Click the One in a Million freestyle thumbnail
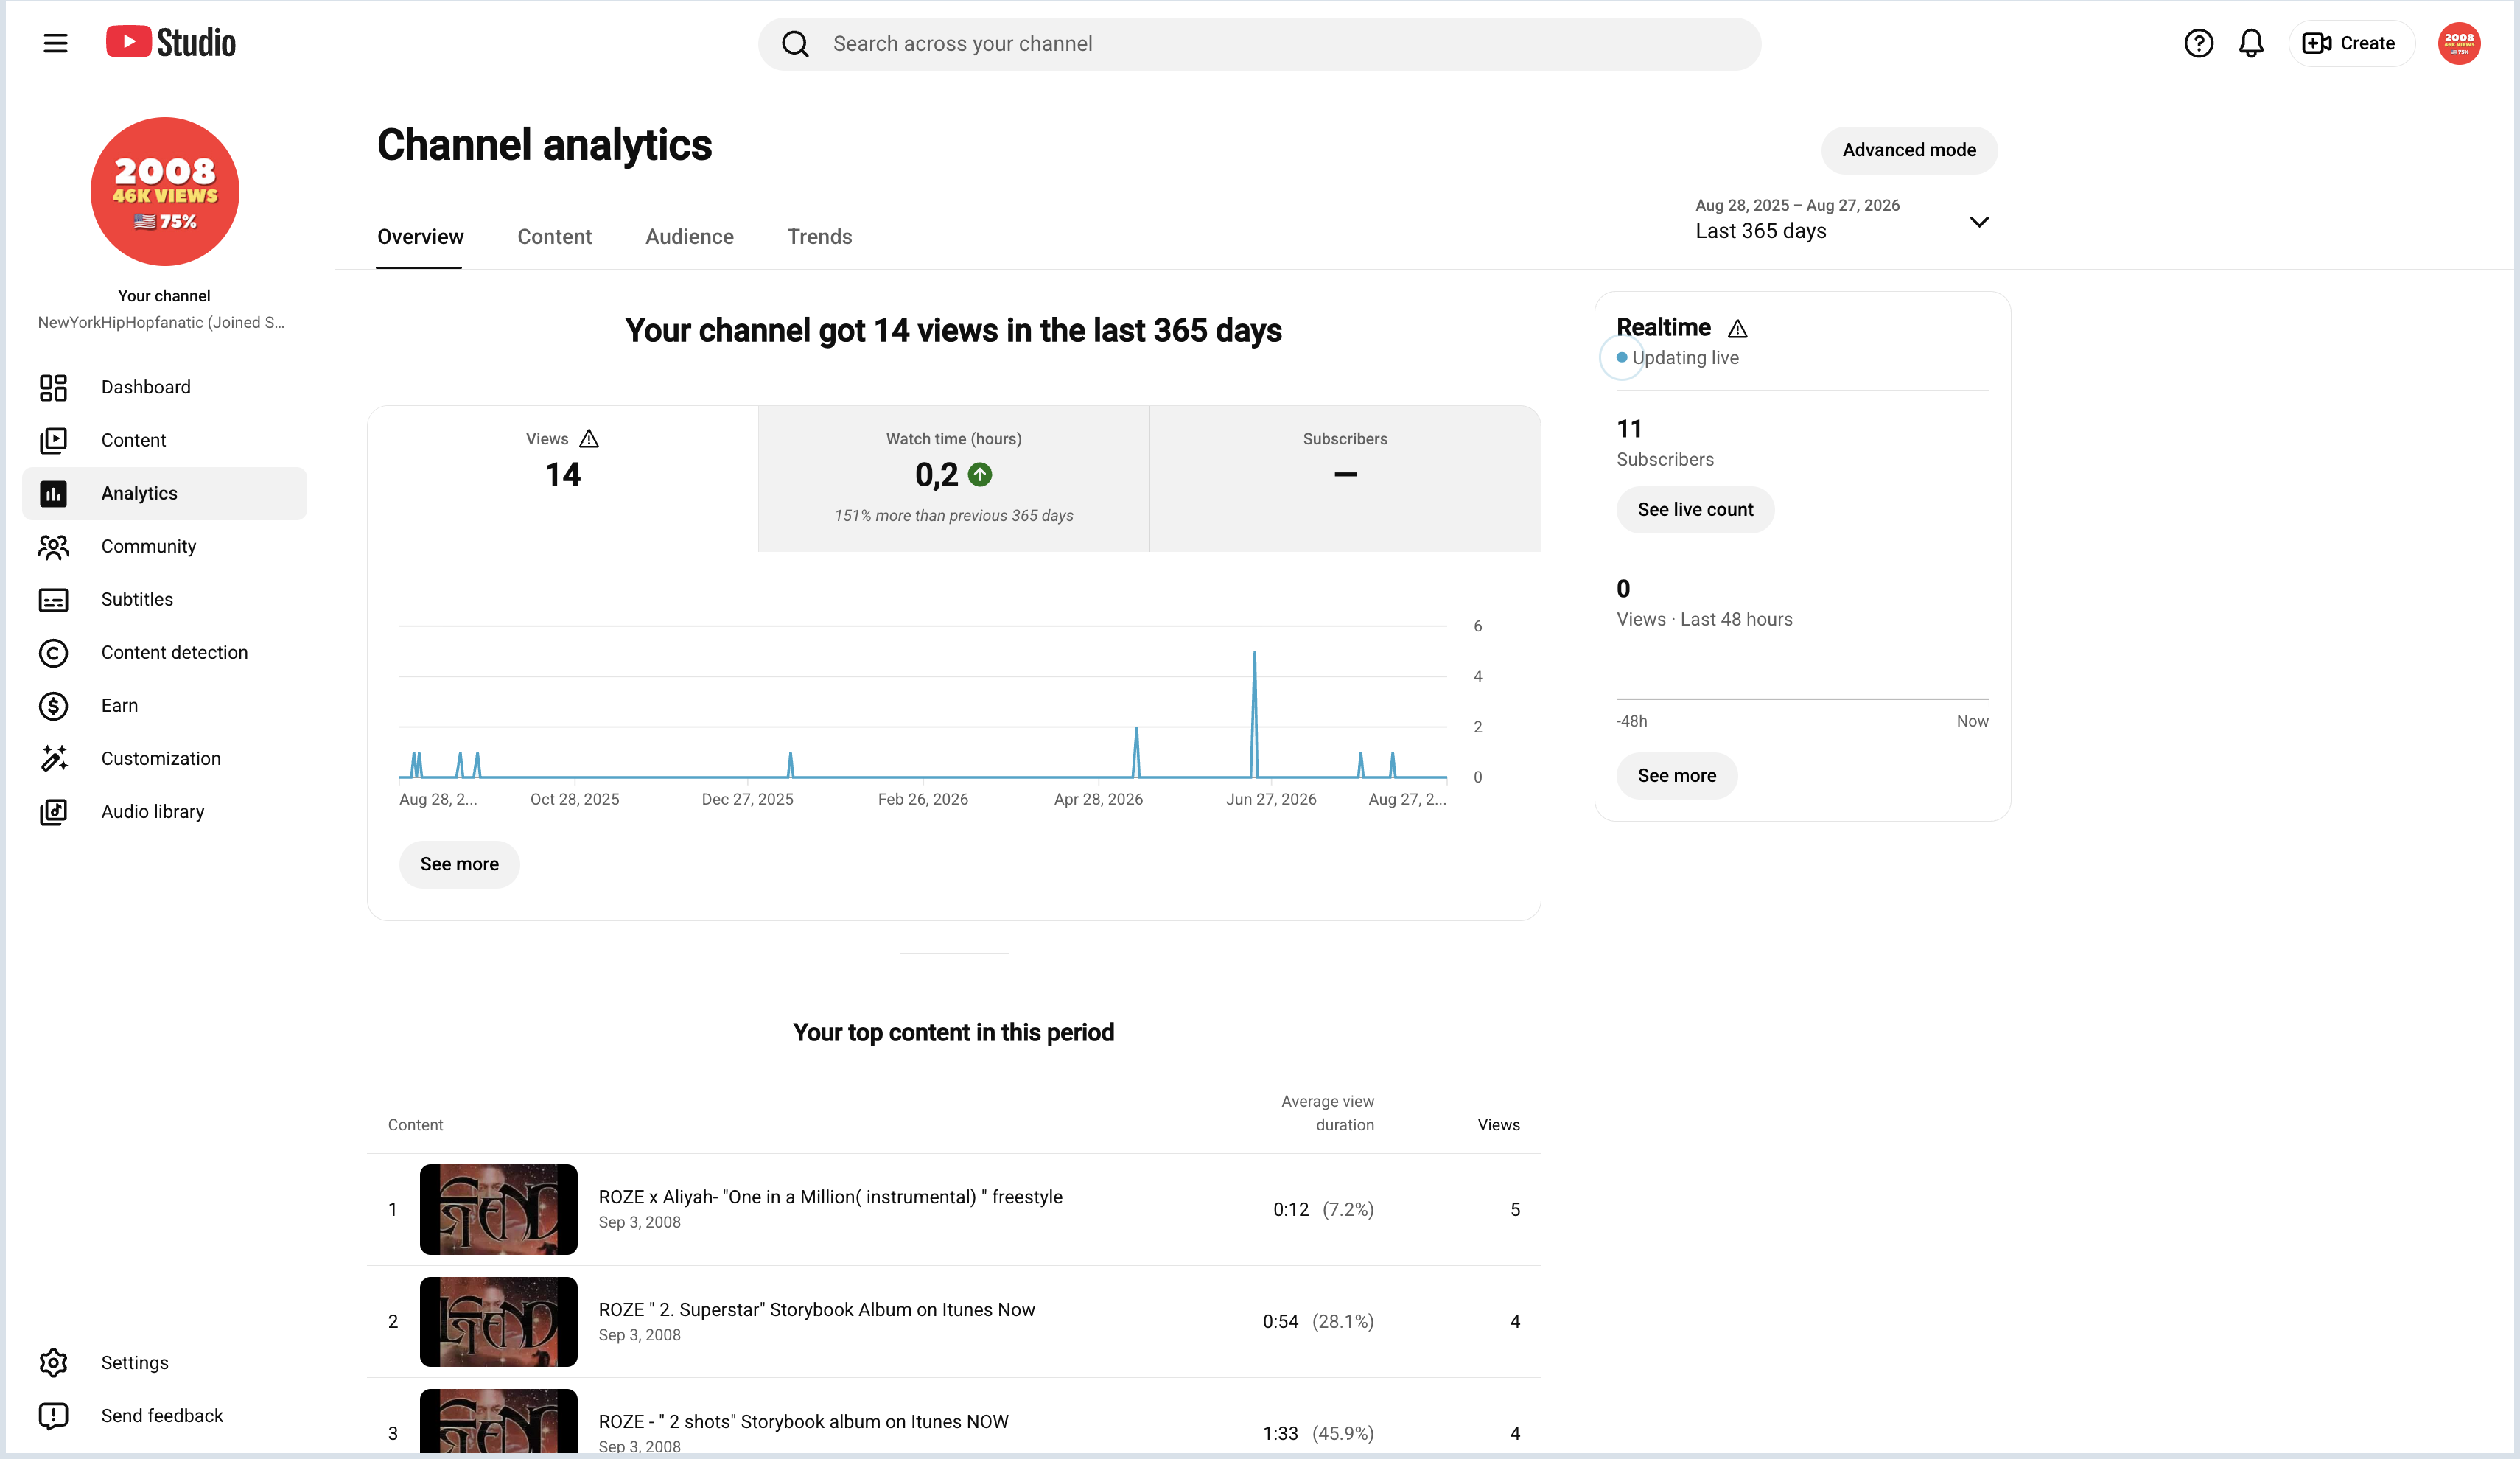Image resolution: width=2520 pixels, height=1459 pixels. (498, 1209)
